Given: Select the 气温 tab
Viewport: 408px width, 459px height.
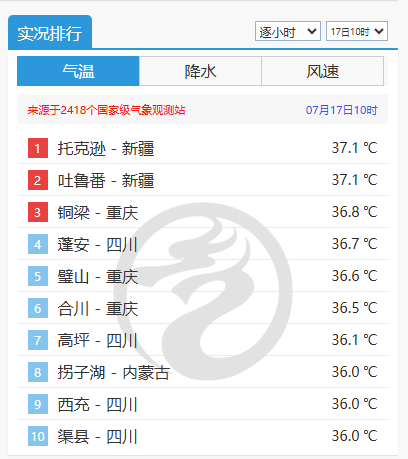Looking at the screenshot, I should [x=78, y=71].
